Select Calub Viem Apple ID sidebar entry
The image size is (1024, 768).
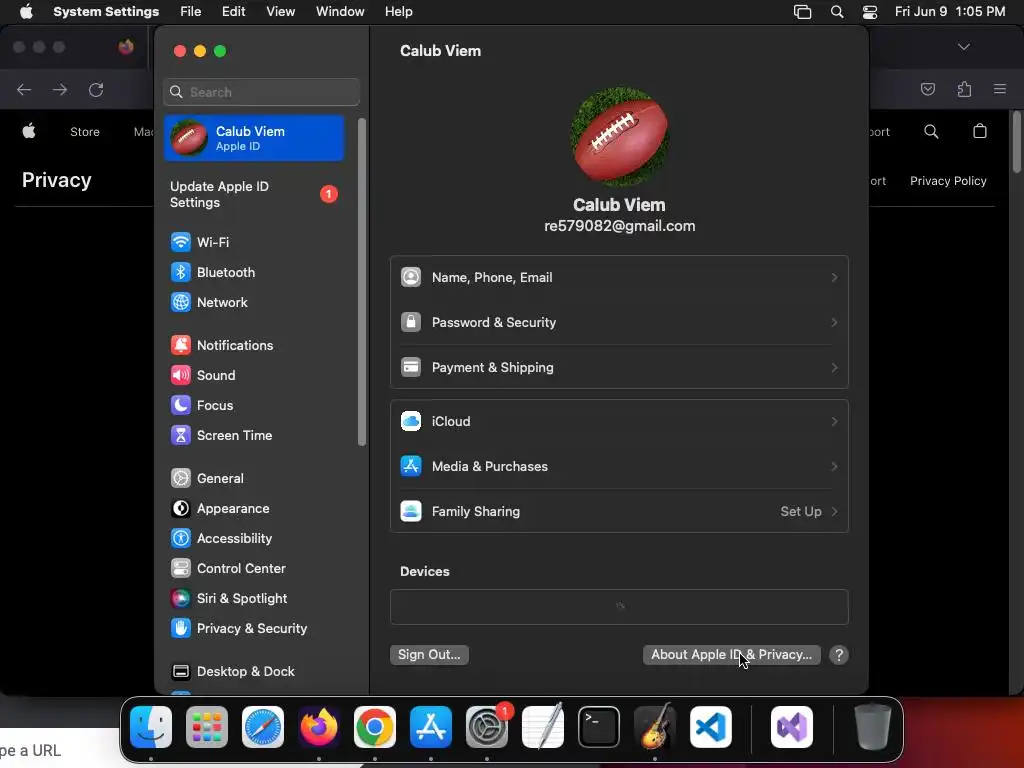[254, 138]
